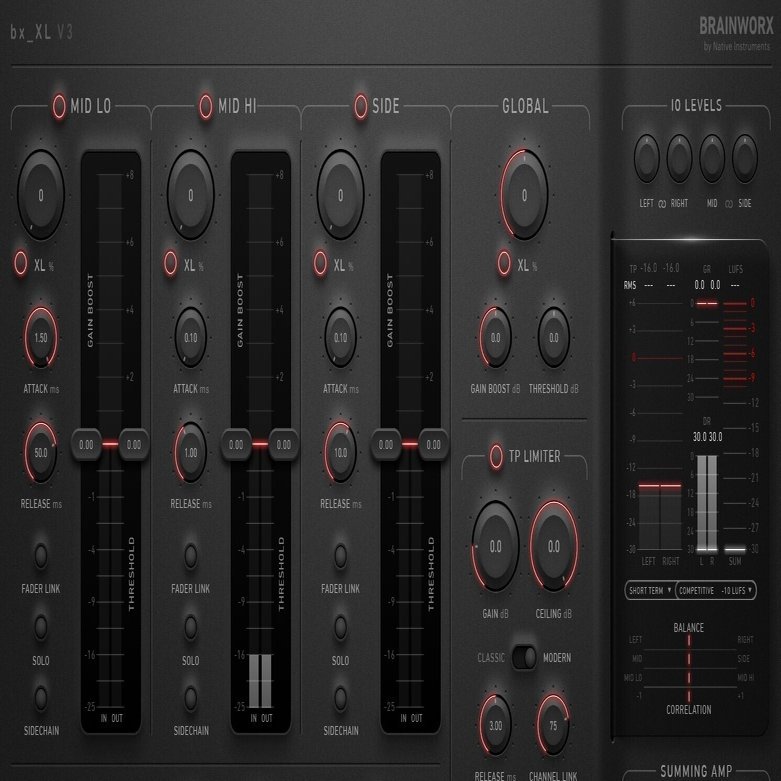Toggle the Mid/Side link icon

tap(729, 204)
